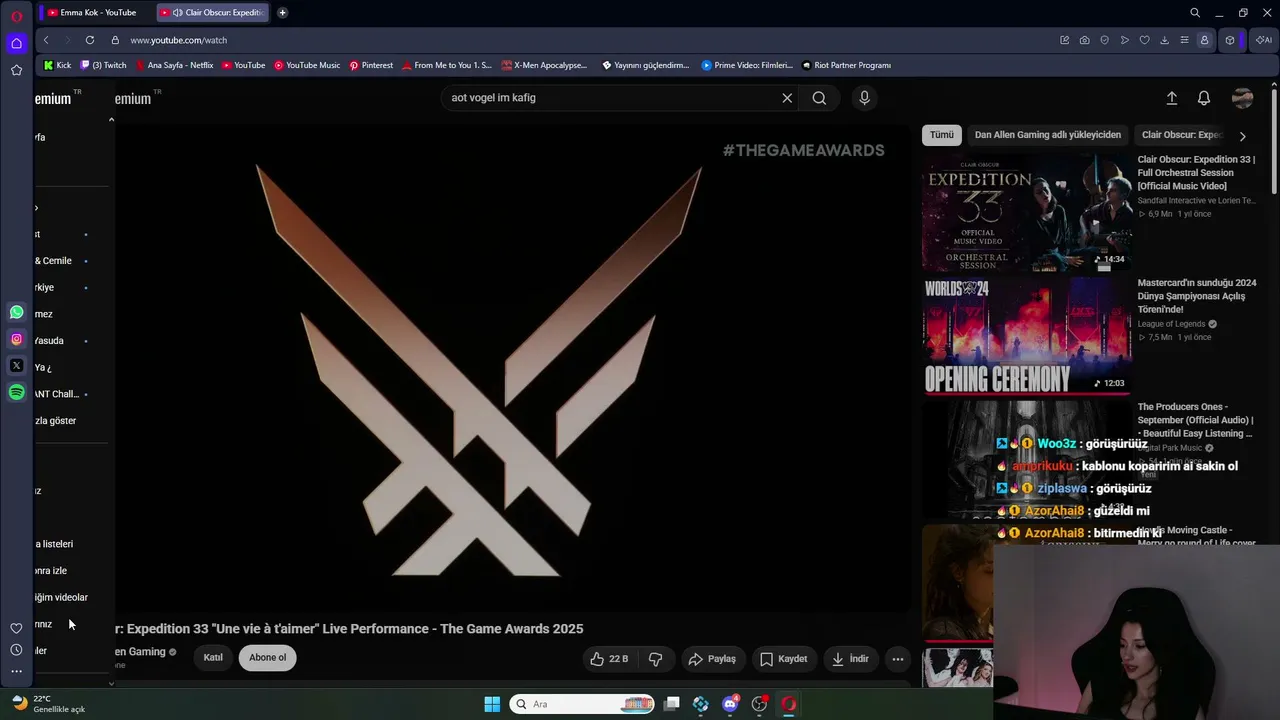The width and height of the screenshot is (1280, 720).
Task: Open Discord from the taskbar
Action: click(730, 704)
